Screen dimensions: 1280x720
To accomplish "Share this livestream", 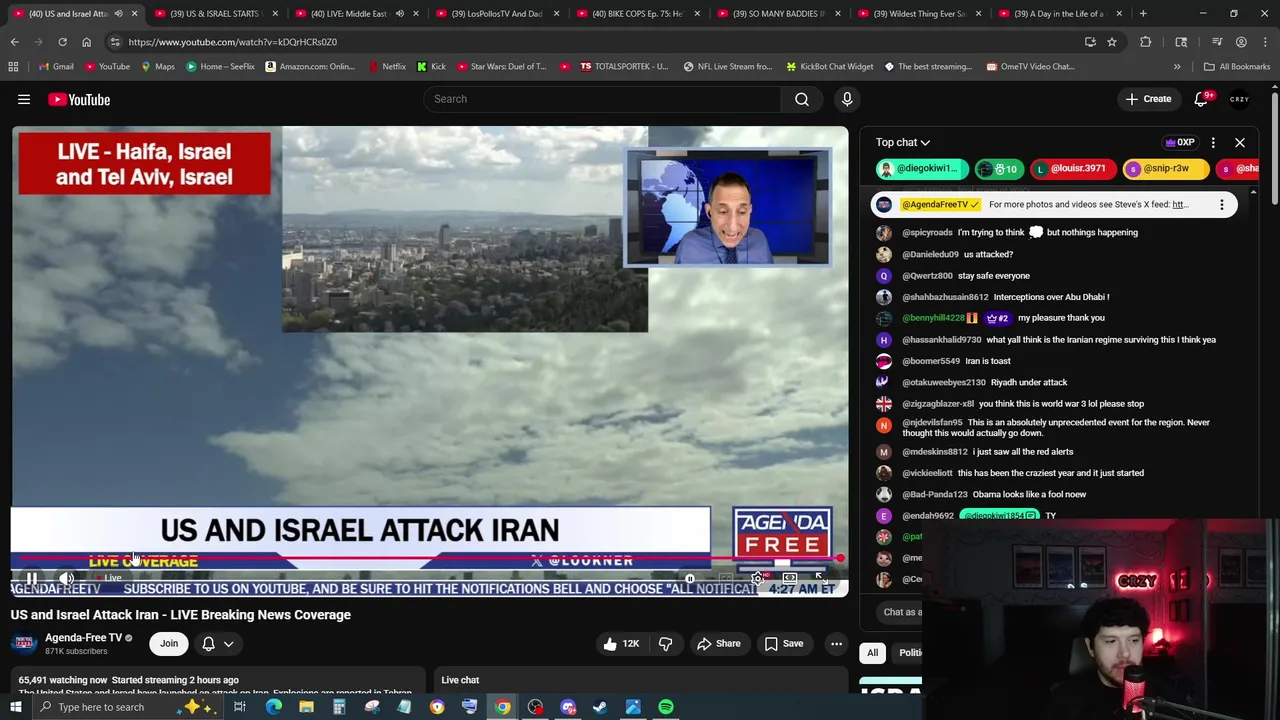I will click(718, 644).
